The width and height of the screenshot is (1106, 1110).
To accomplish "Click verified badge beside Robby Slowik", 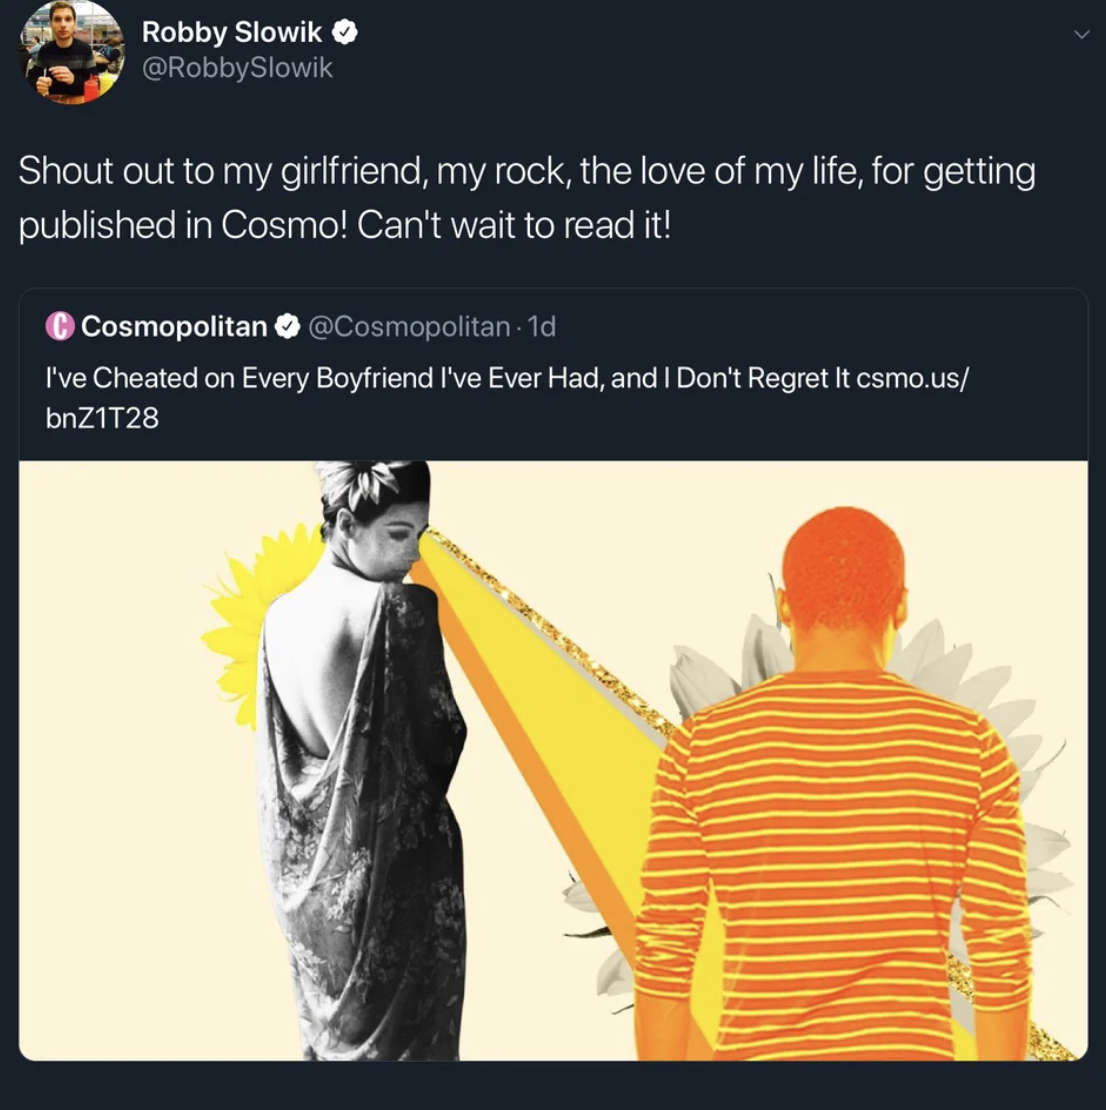I will pos(345,33).
